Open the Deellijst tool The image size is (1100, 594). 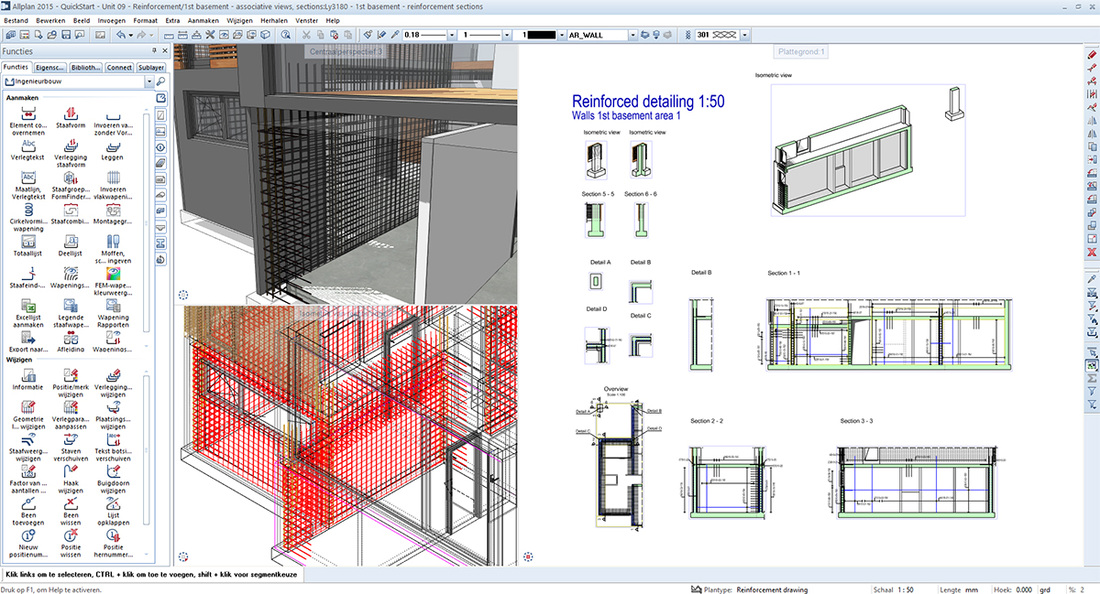pyautogui.click(x=70, y=245)
